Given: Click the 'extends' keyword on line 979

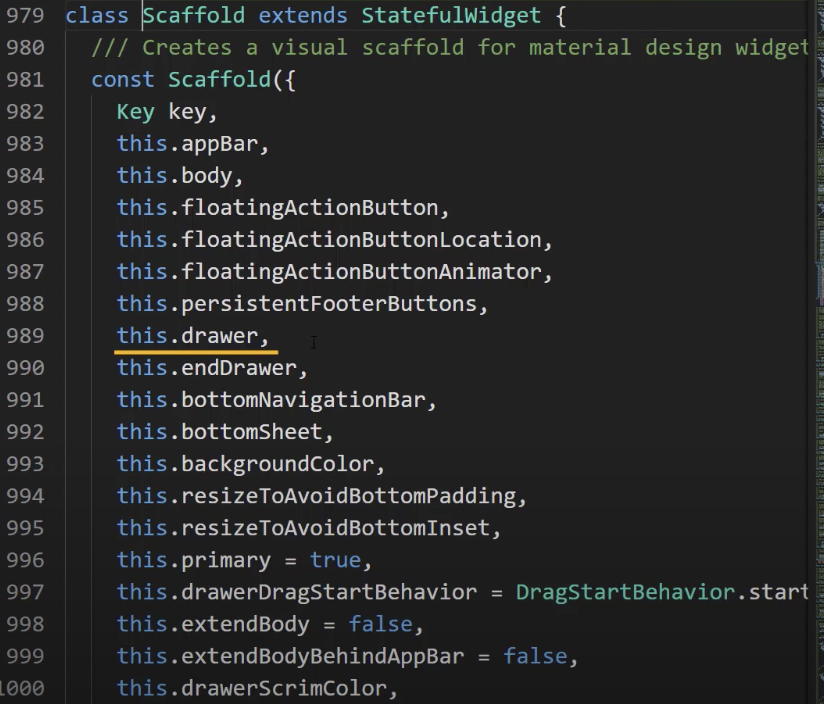Looking at the screenshot, I should point(303,16).
